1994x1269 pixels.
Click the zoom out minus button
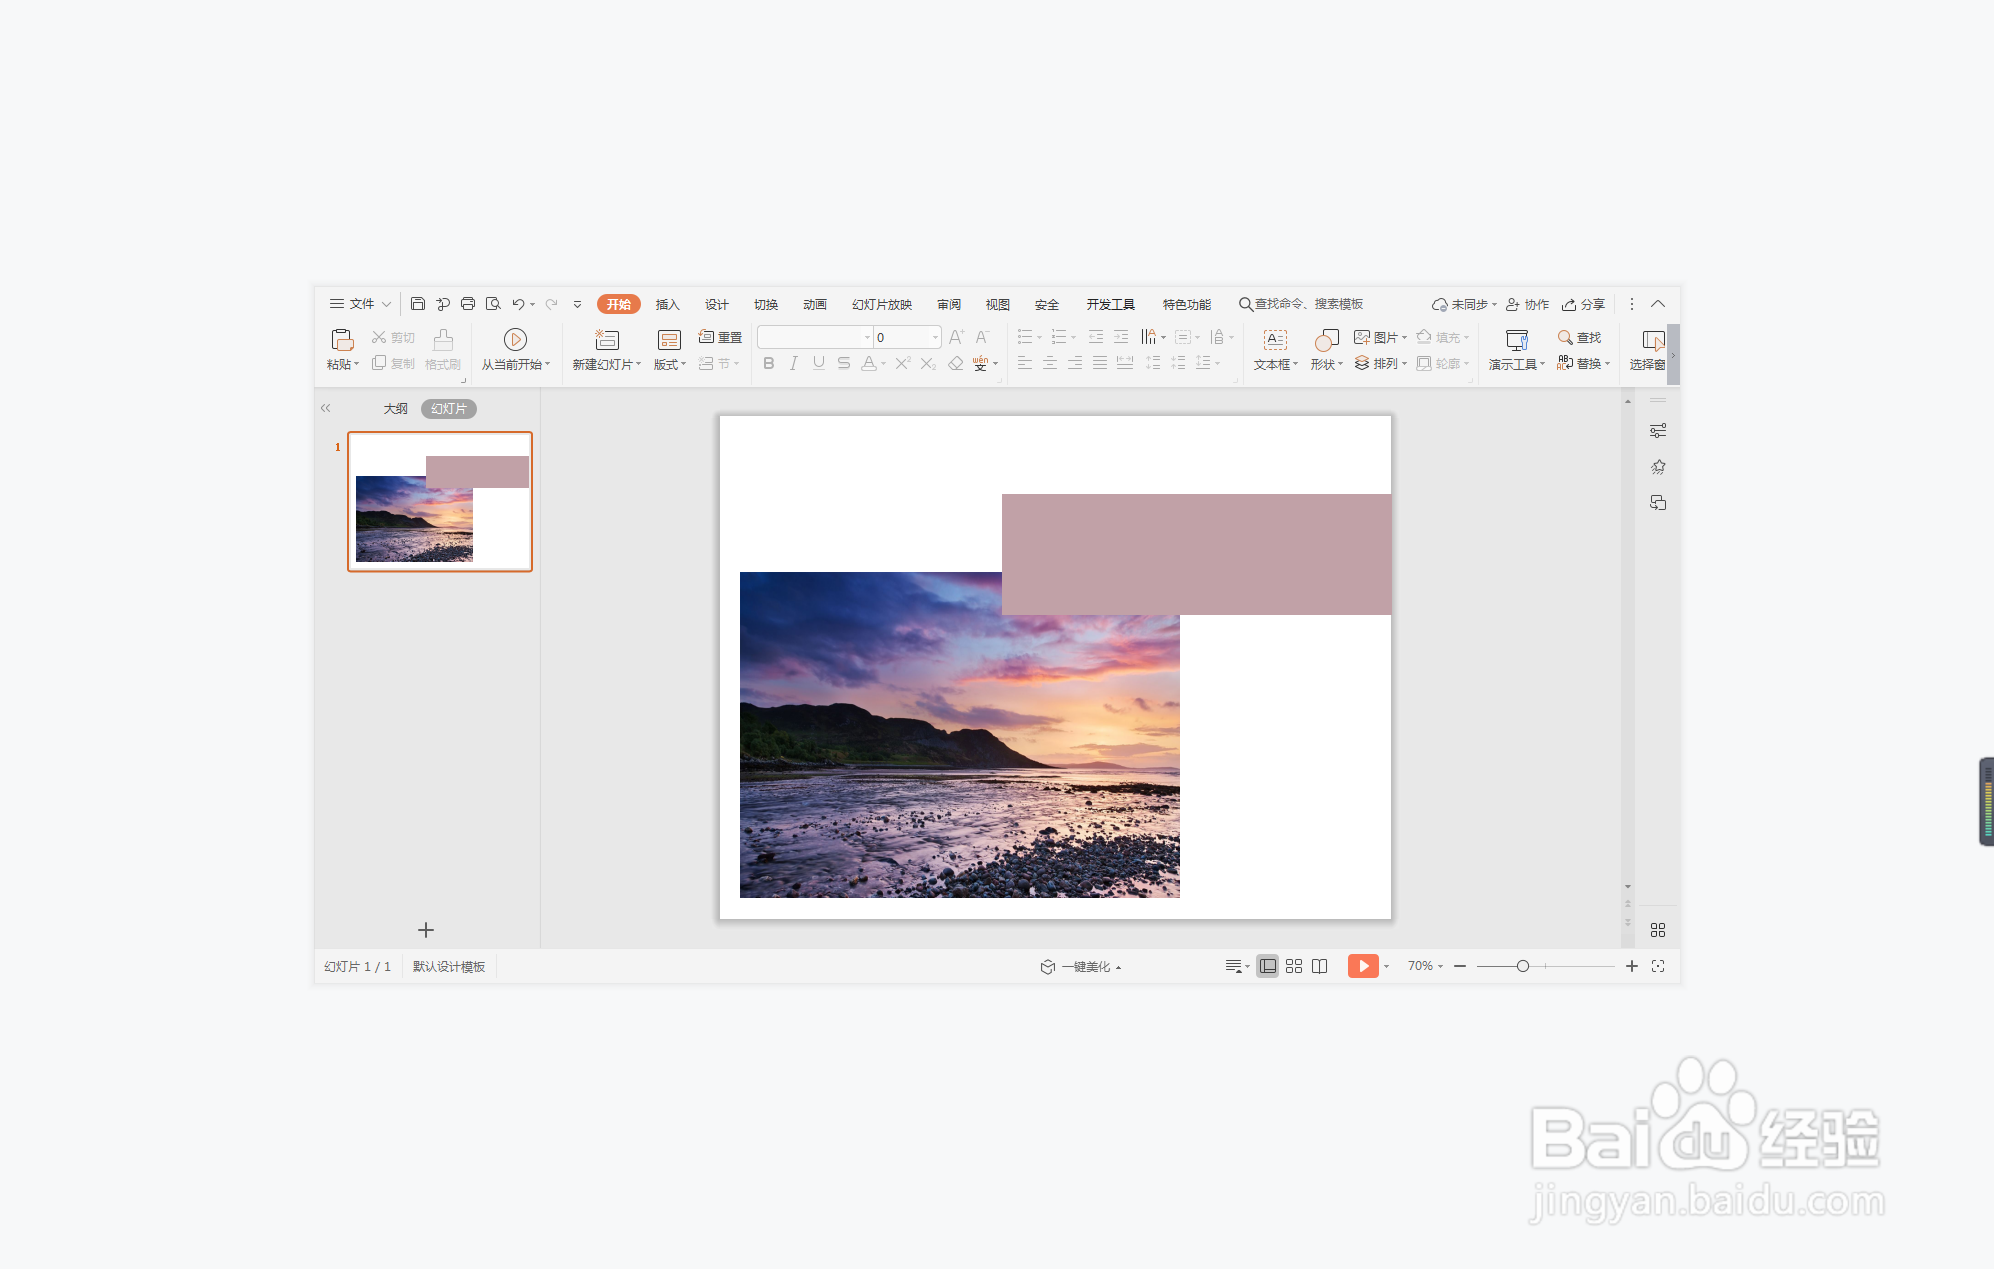1460,966
